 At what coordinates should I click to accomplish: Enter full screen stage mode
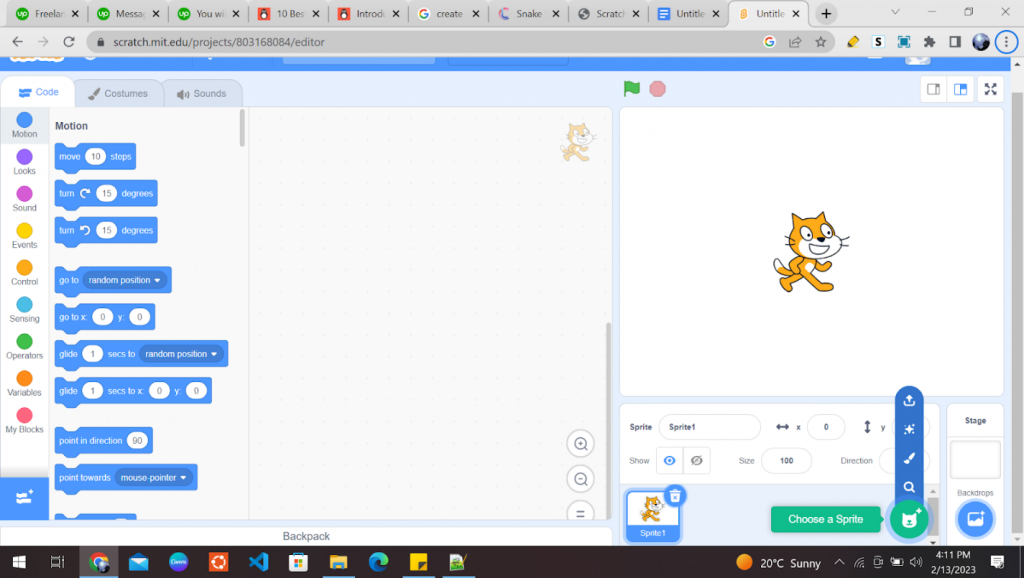[x=990, y=88]
